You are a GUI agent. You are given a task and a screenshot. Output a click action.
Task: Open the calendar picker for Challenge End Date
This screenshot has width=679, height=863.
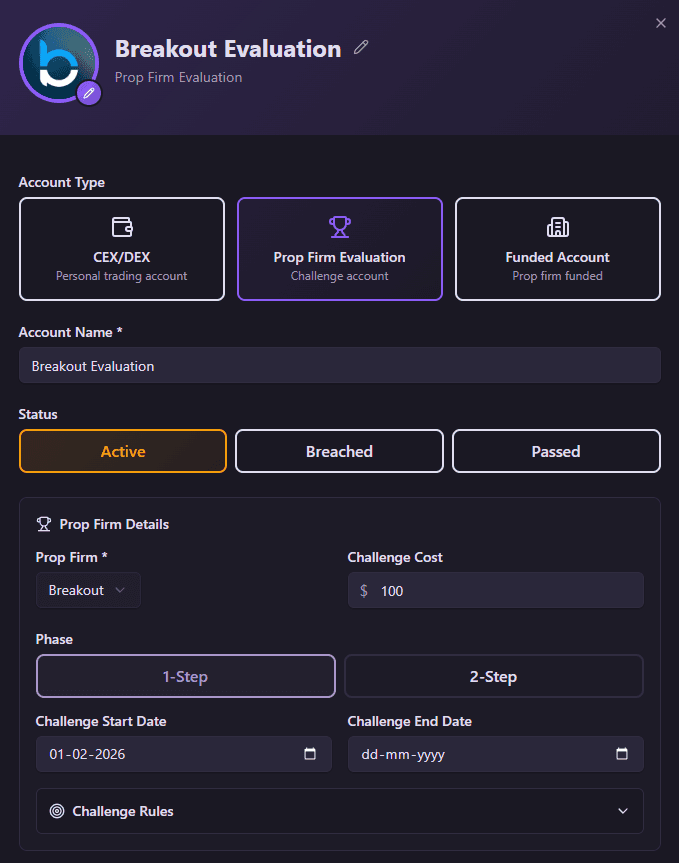621,753
